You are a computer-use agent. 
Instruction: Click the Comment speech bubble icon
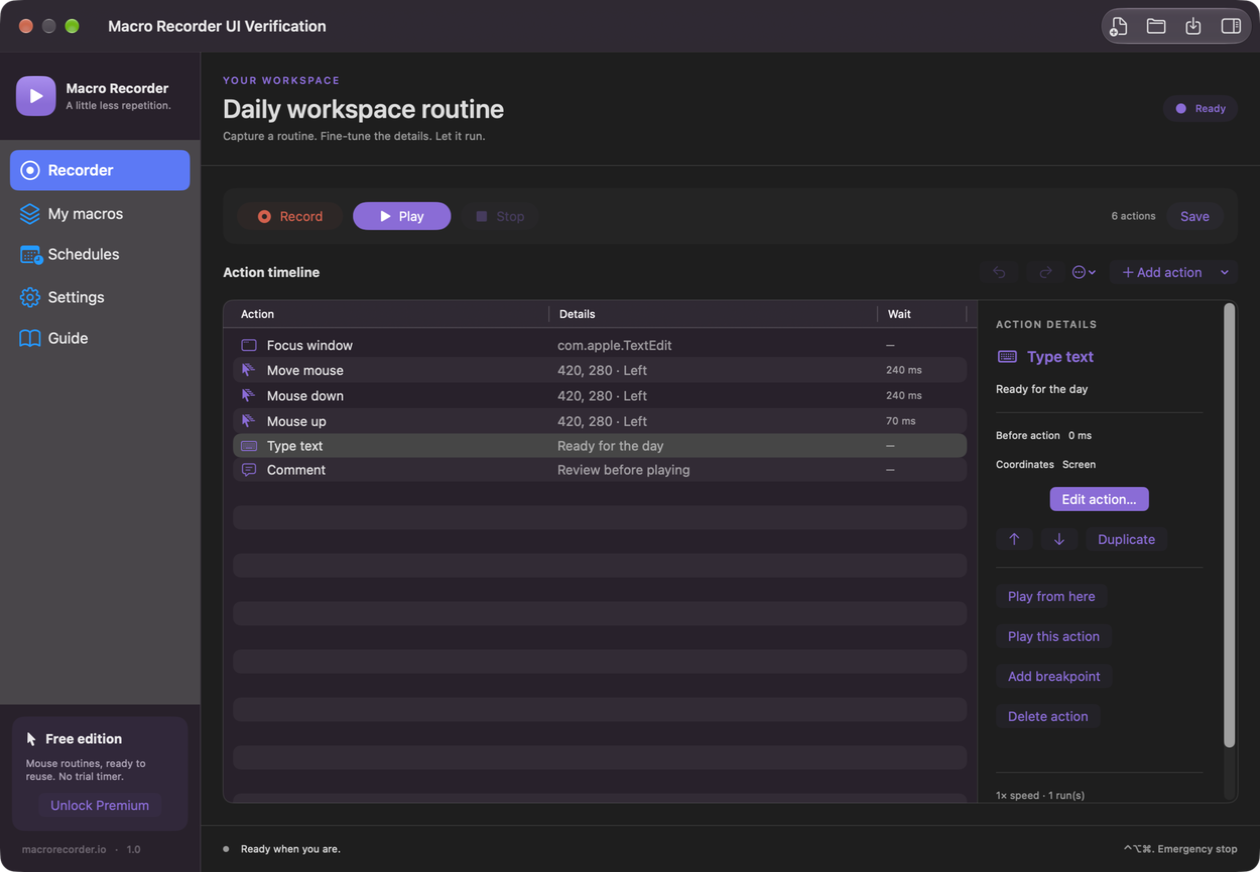(249, 470)
